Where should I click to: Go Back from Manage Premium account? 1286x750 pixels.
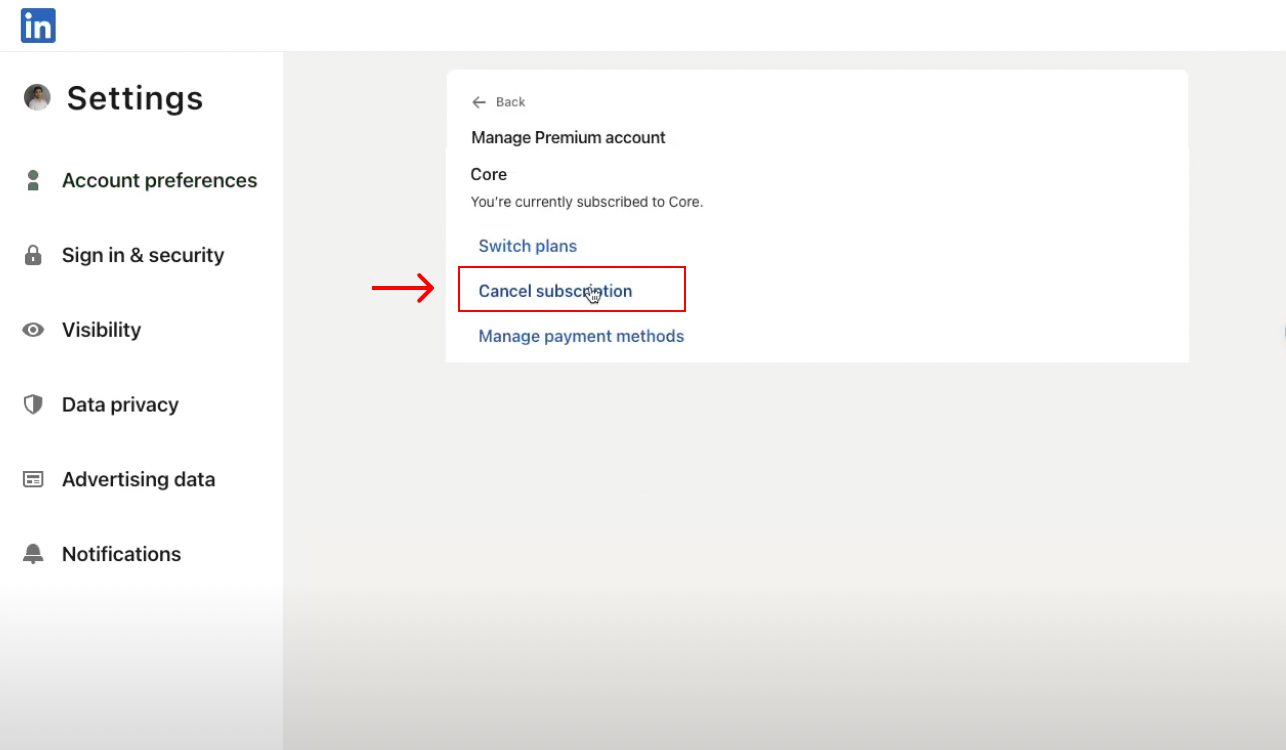(510, 102)
